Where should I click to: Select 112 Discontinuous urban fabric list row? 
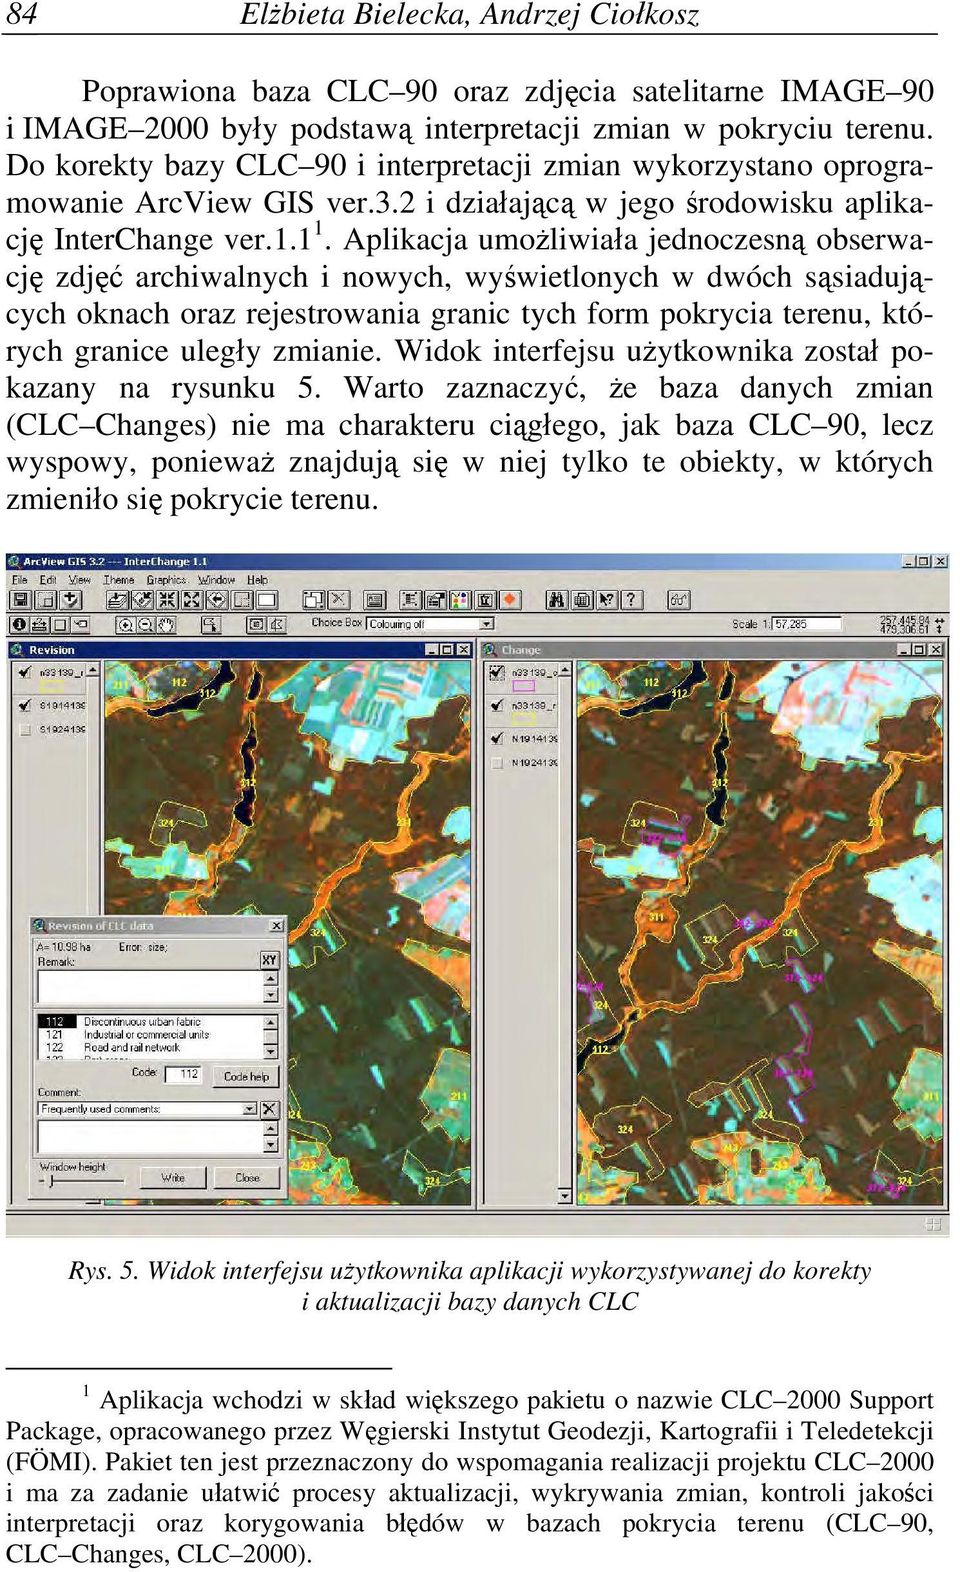point(150,1022)
